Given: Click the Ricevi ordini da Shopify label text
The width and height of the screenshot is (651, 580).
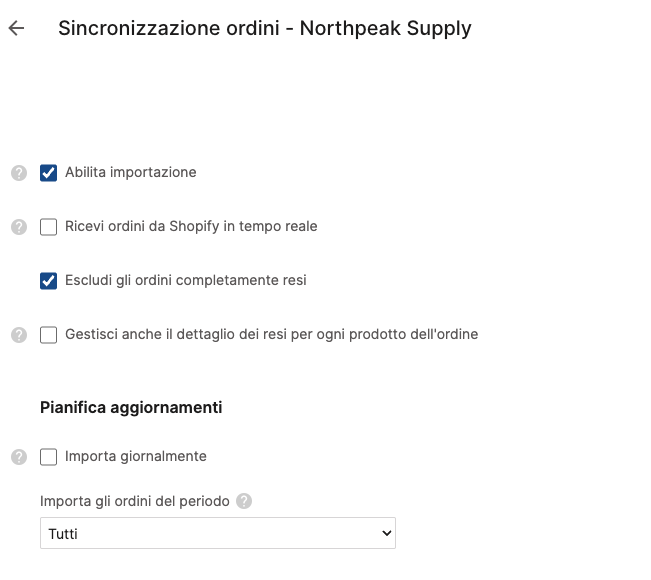Looking at the screenshot, I should 191,227.
